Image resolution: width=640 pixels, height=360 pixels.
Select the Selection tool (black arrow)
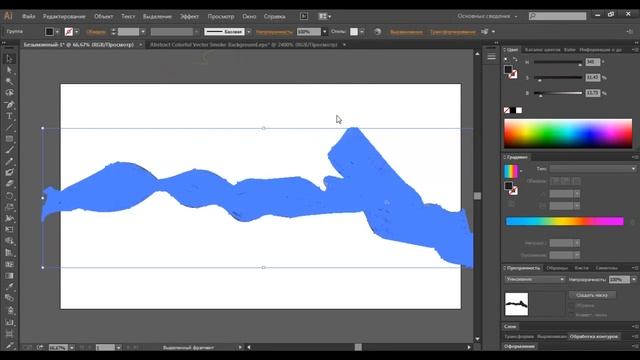pos(9,59)
